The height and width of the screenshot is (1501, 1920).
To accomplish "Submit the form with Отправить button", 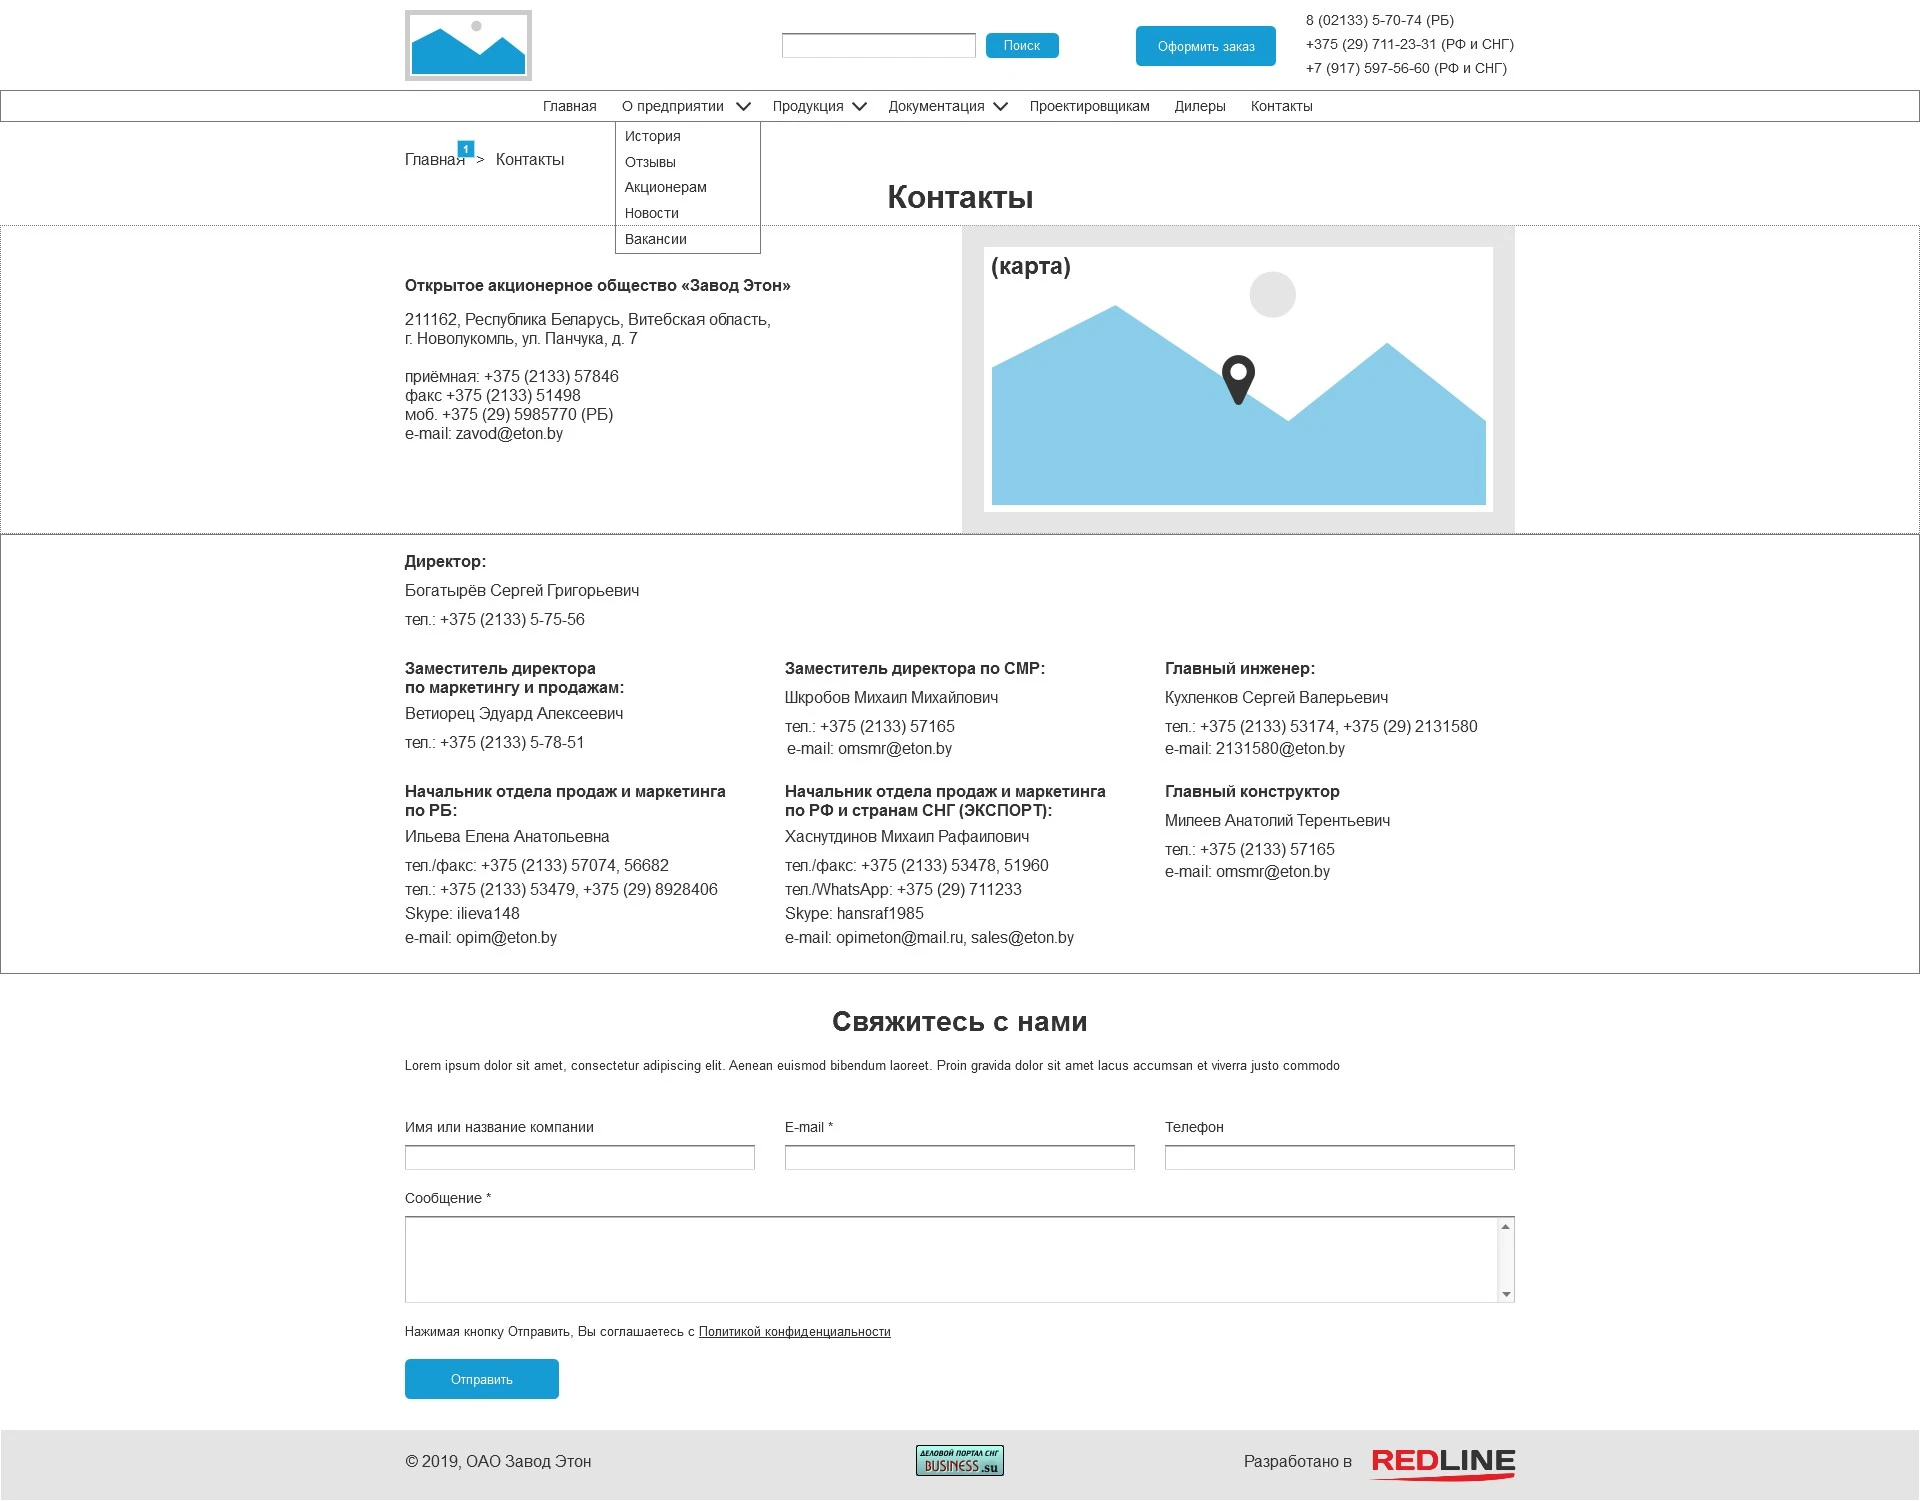I will tap(482, 1379).
